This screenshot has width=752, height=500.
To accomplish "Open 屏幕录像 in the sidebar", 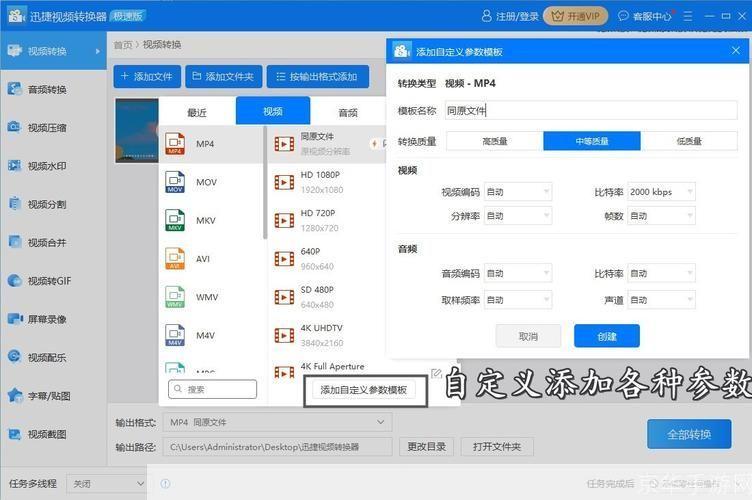I will coord(53,319).
